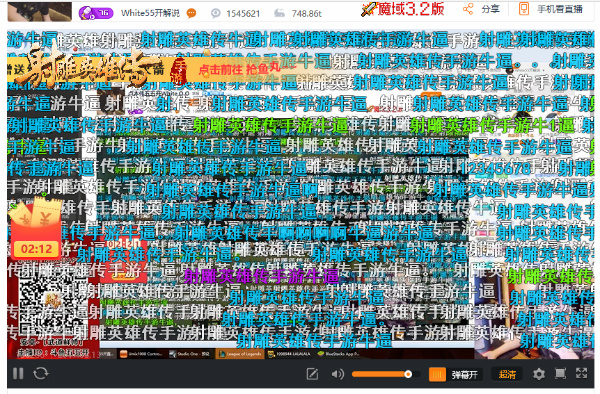Click League of Legends taskbar item in stream
This screenshot has height=394, width=600.
240,354
